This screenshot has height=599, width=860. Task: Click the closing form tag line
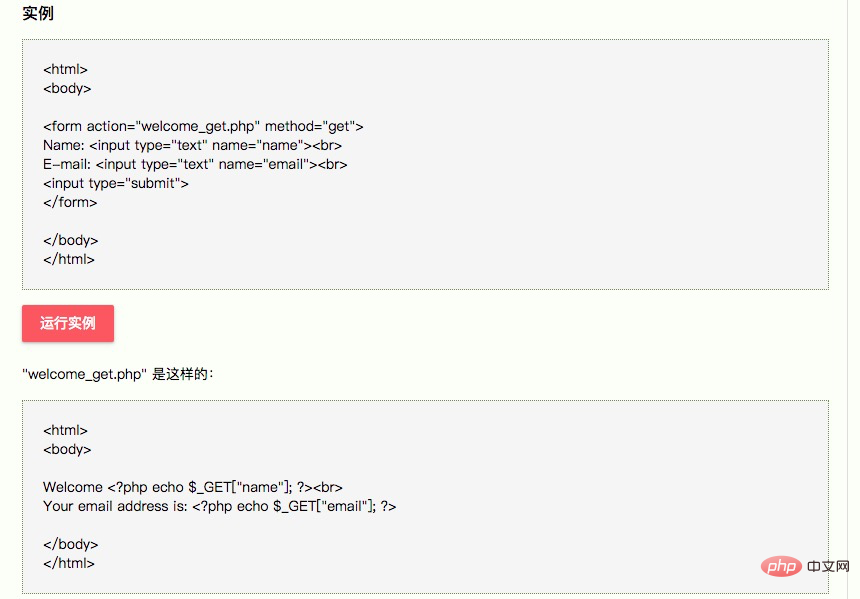(70, 202)
